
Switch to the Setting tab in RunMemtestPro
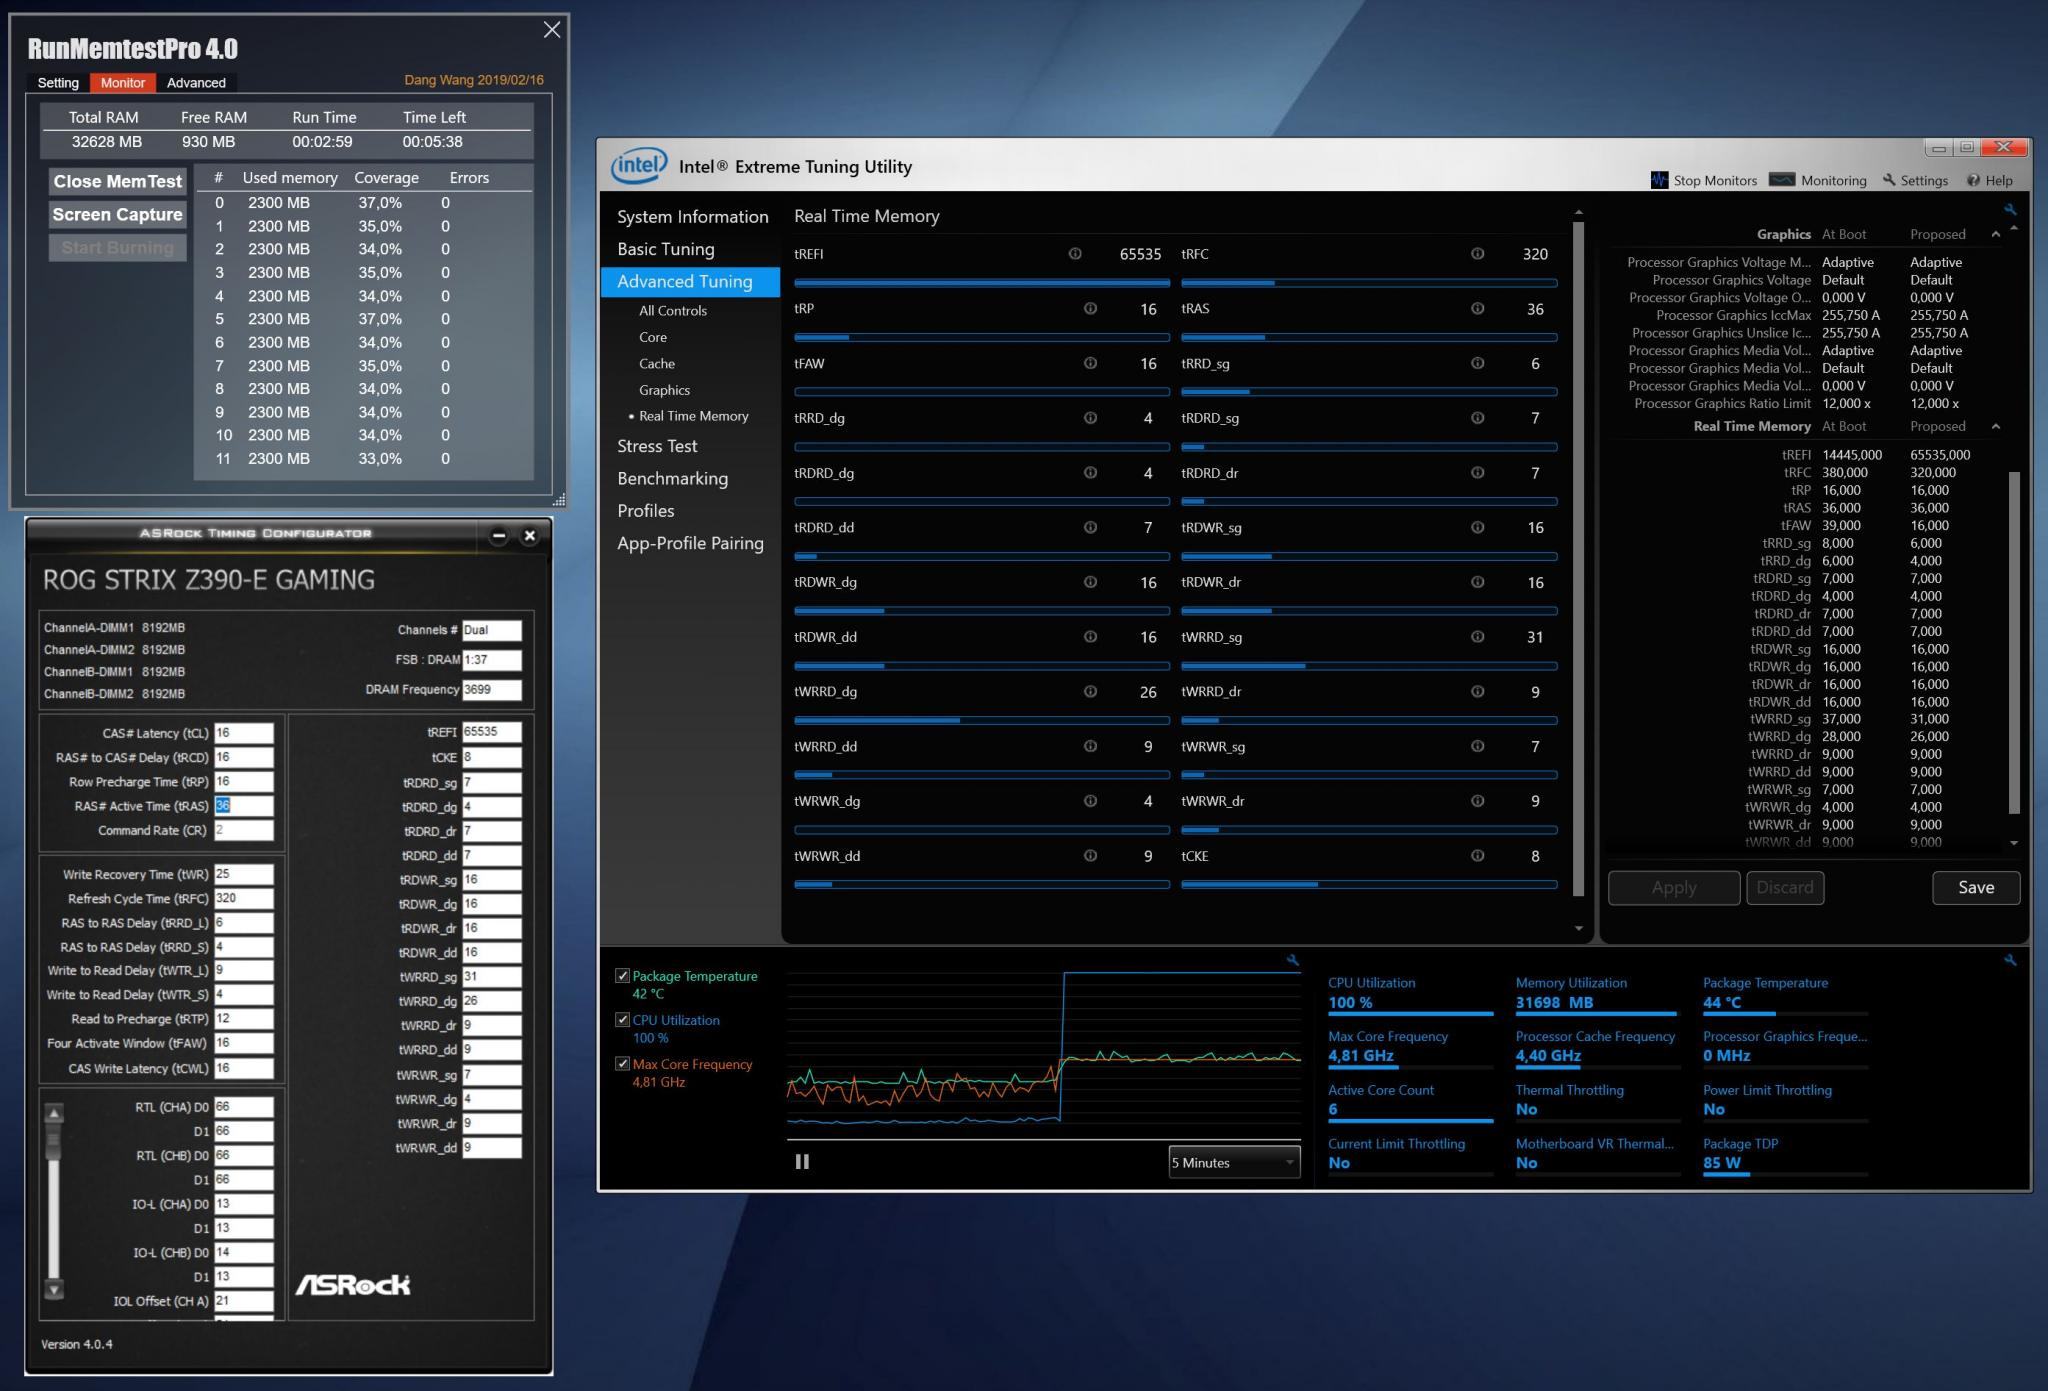pyautogui.click(x=58, y=83)
